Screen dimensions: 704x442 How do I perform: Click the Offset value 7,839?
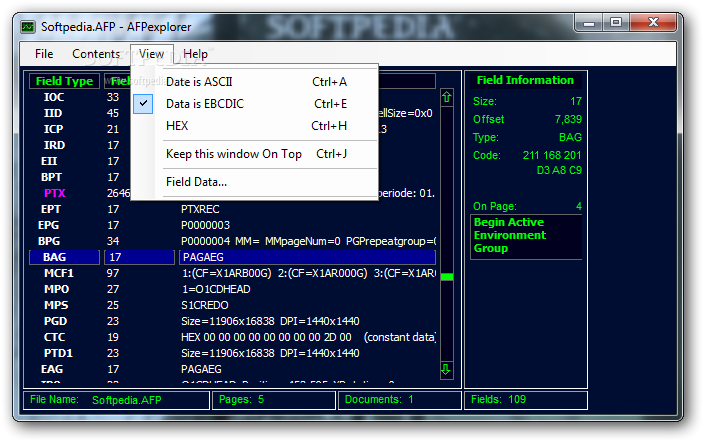point(568,119)
